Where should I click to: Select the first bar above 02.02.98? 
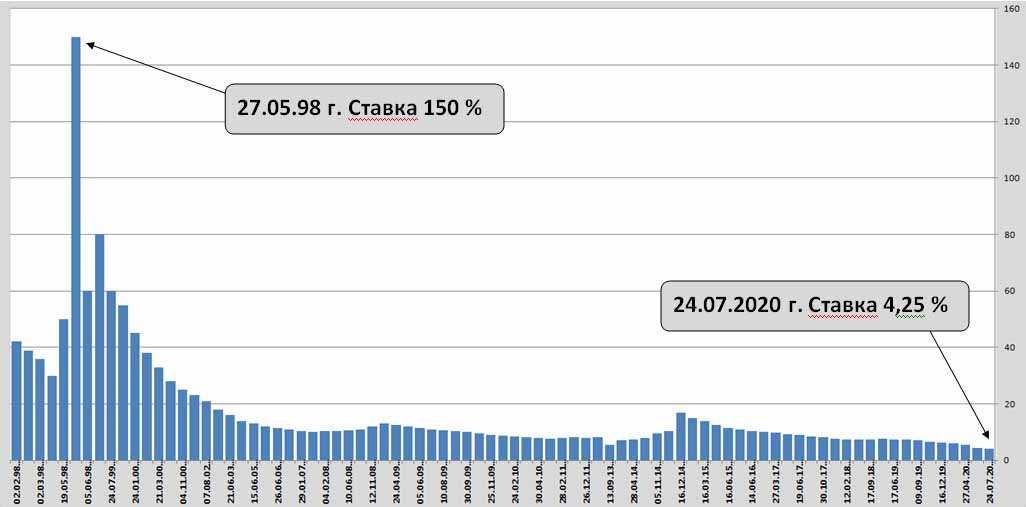[x=16, y=400]
